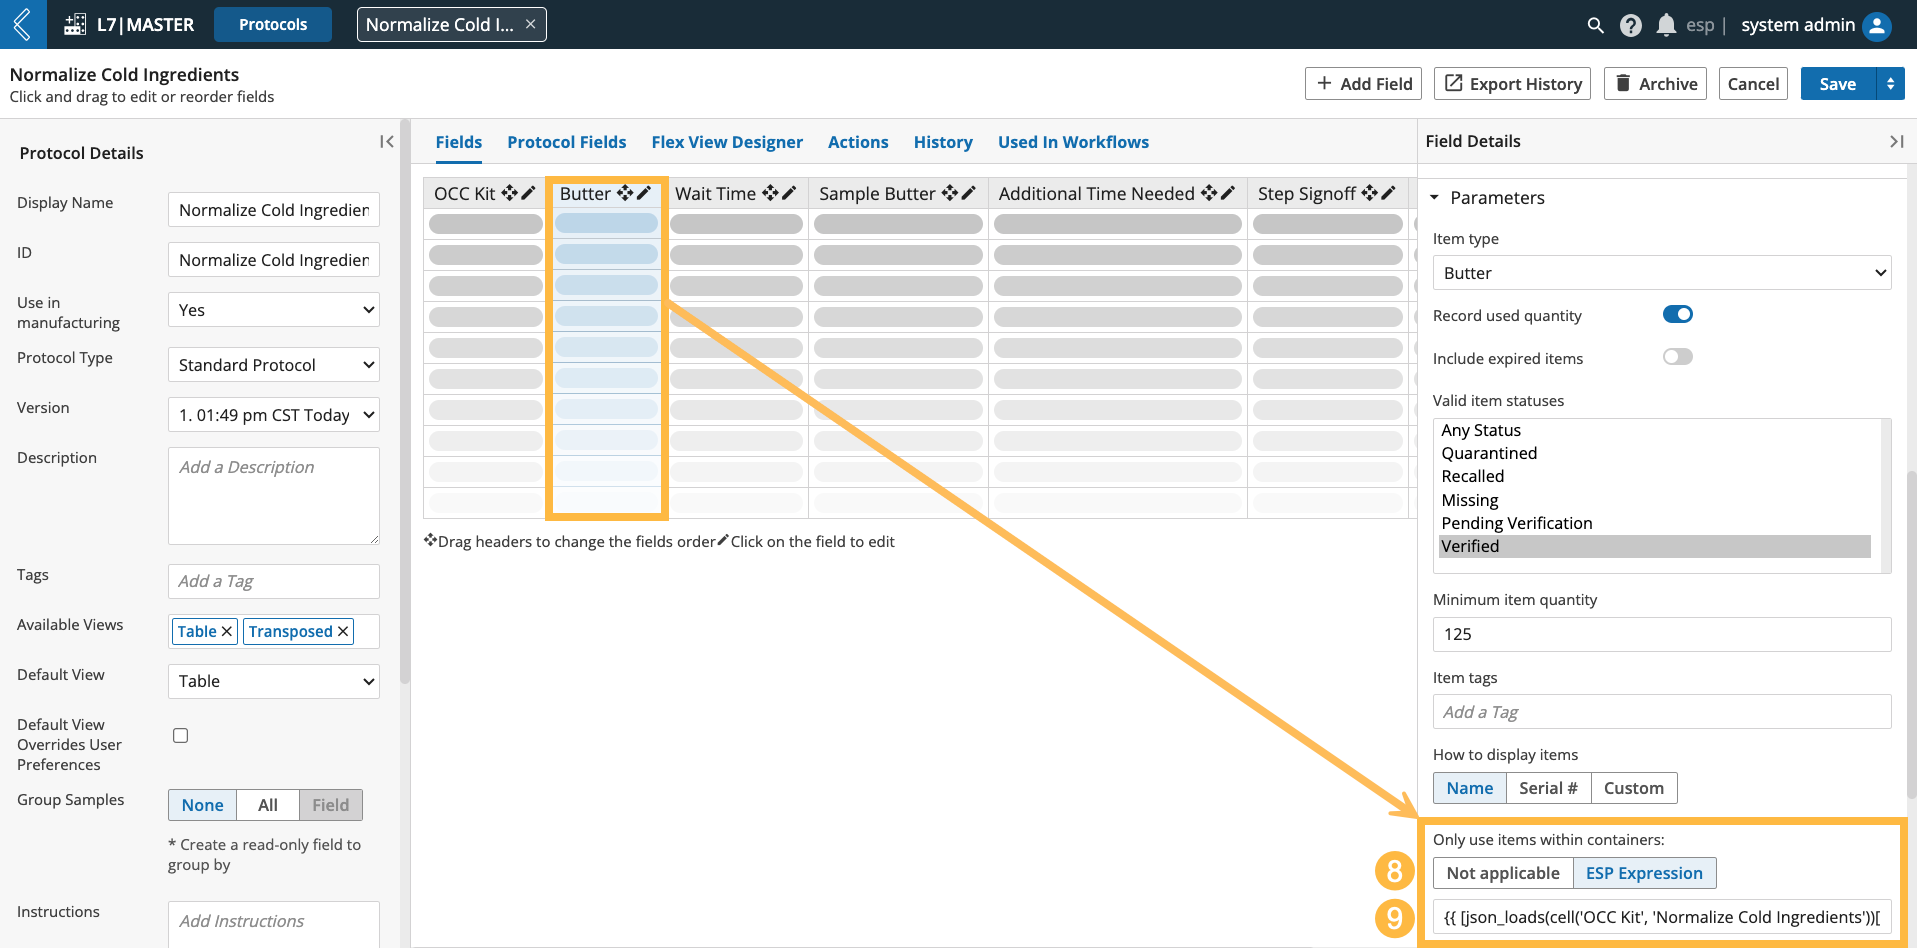
Task: Close the Normalize Cold I... tab
Action: click(x=530, y=24)
